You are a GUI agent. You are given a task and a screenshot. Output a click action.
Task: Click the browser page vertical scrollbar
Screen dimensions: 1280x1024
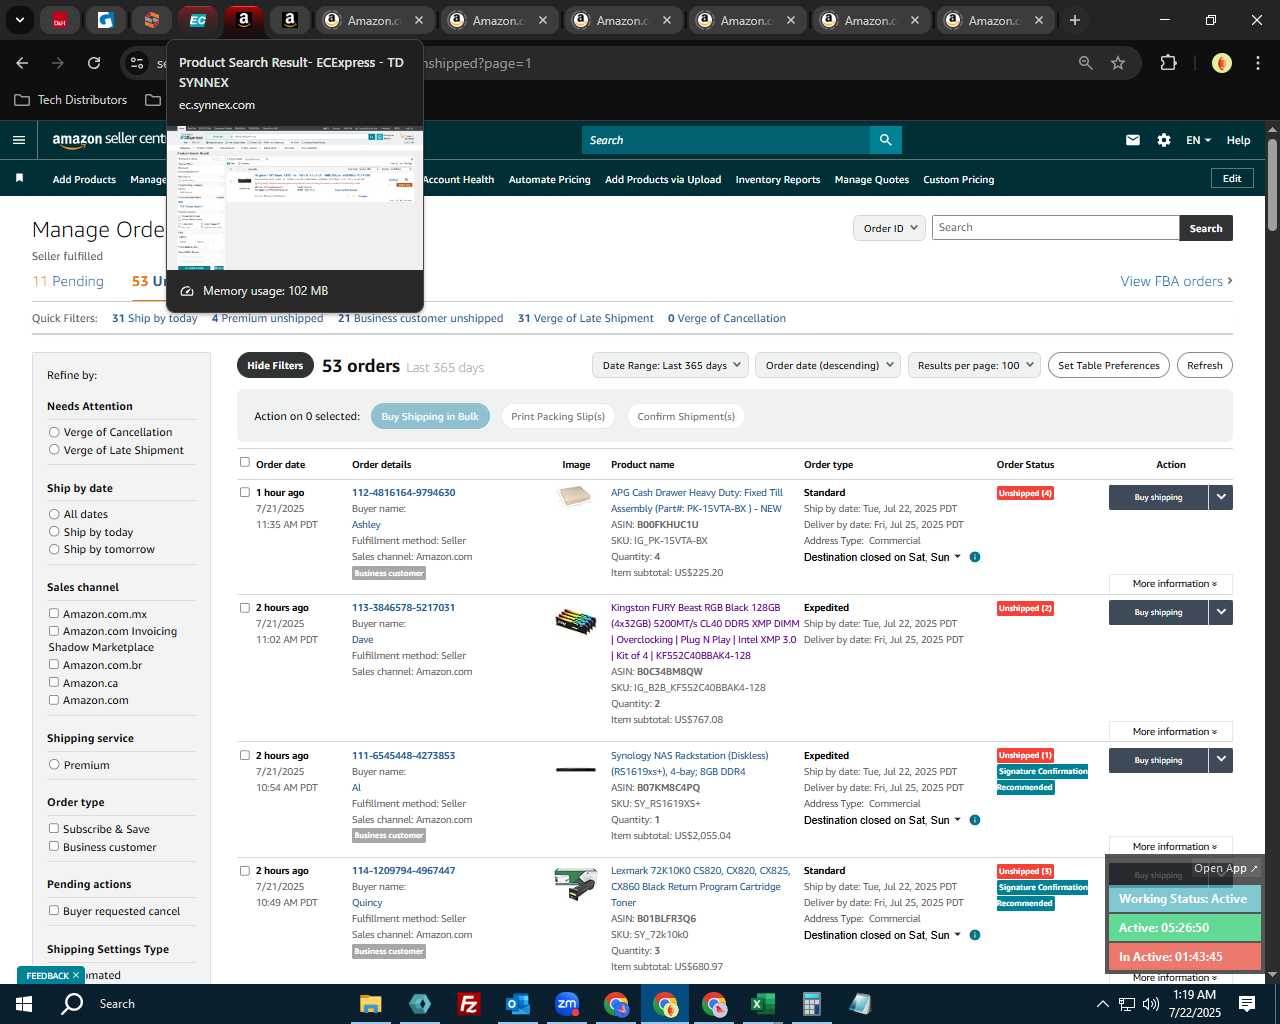(1272, 185)
